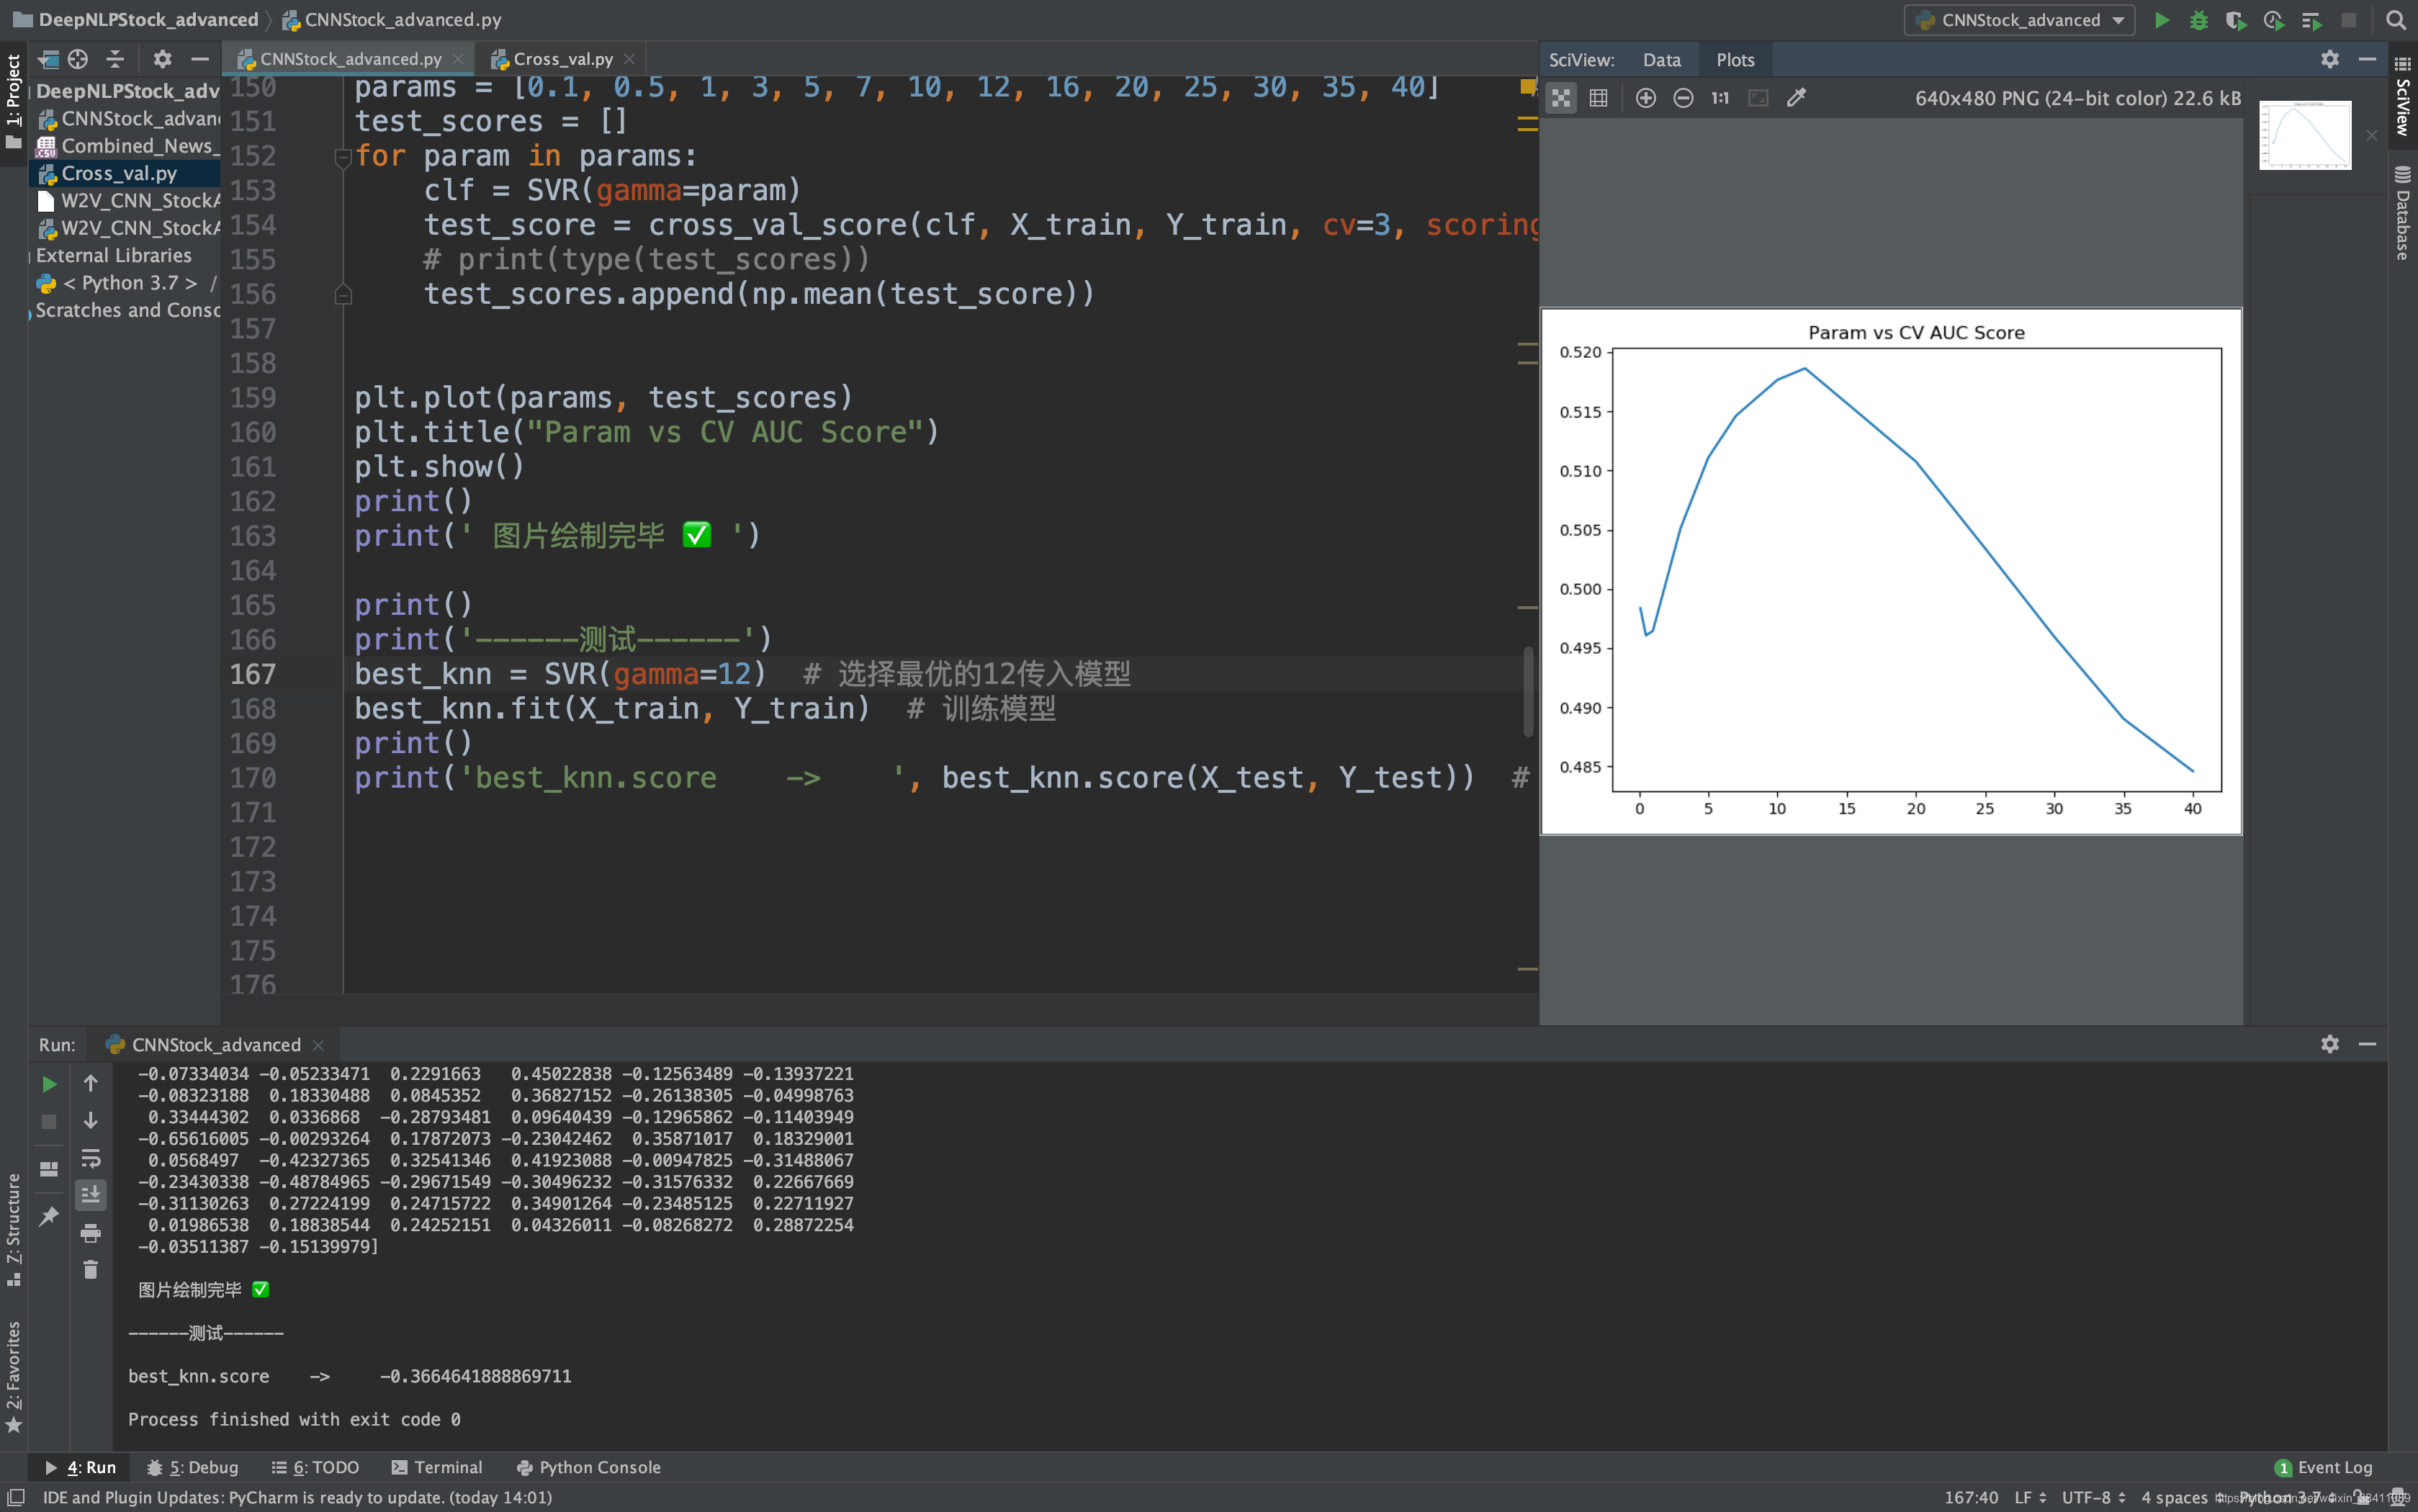The image size is (2418, 1512).
Task: Select the Plots tab in SciView
Action: pos(1735,59)
